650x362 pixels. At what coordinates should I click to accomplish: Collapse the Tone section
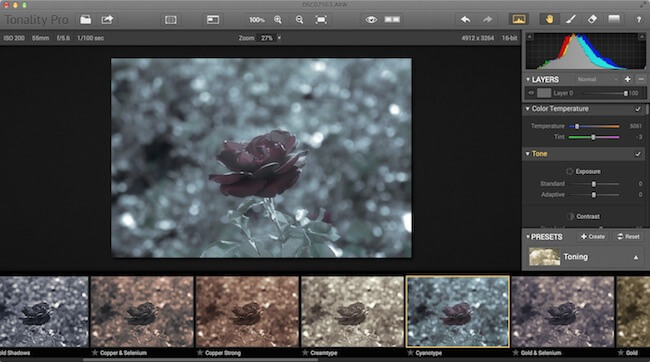528,154
